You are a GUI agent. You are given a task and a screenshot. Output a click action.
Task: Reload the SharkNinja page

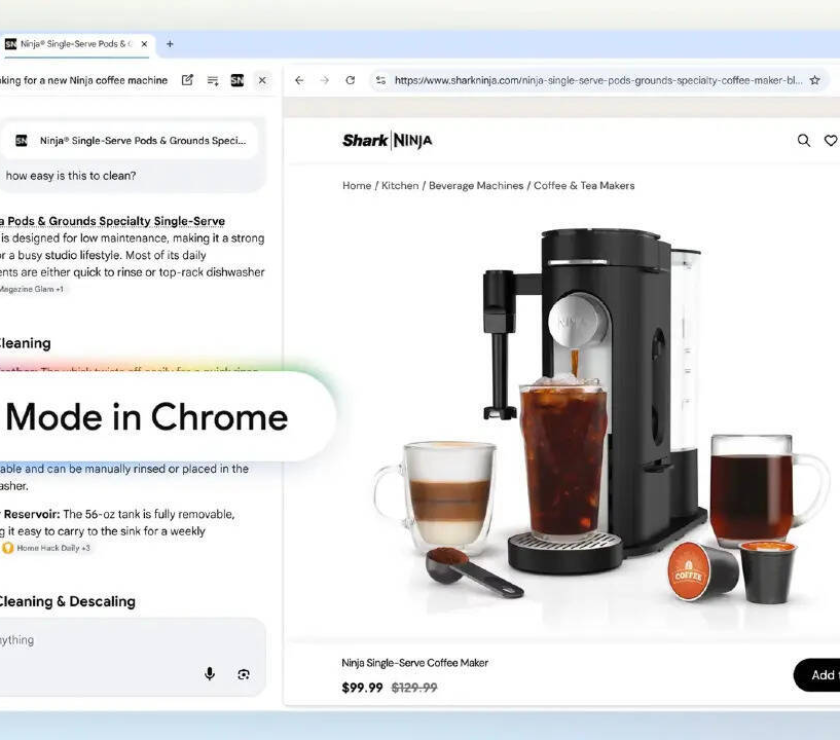tap(350, 80)
